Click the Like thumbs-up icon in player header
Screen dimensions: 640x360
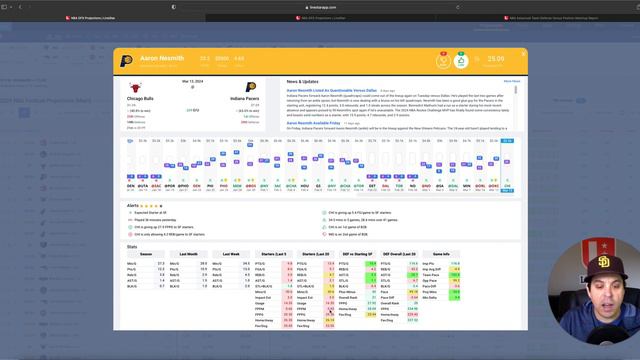tap(461, 61)
